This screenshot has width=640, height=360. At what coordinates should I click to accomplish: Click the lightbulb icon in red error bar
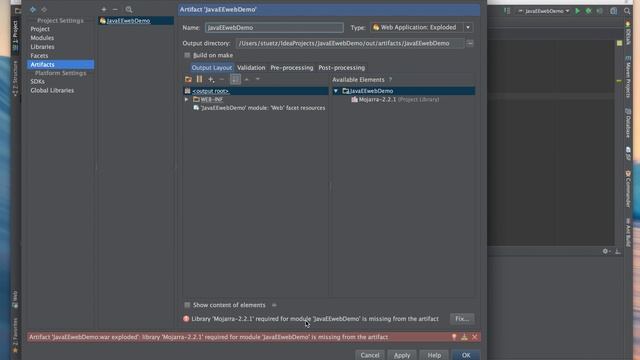coord(454,337)
